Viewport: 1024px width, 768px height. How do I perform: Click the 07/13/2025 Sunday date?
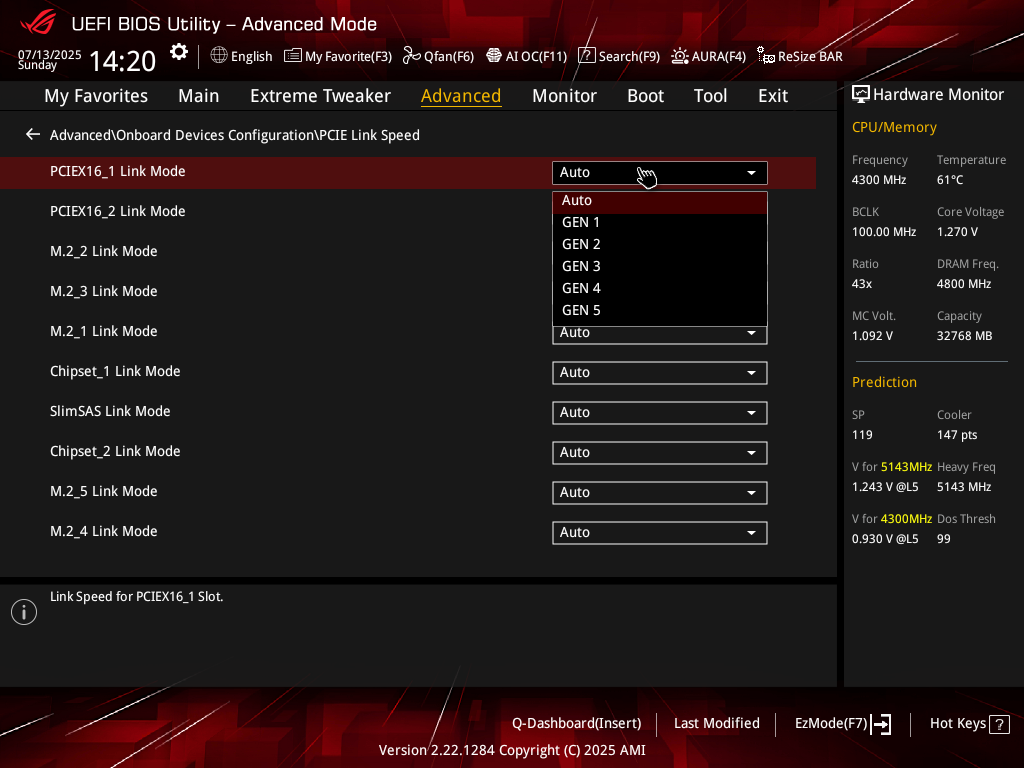point(49,59)
